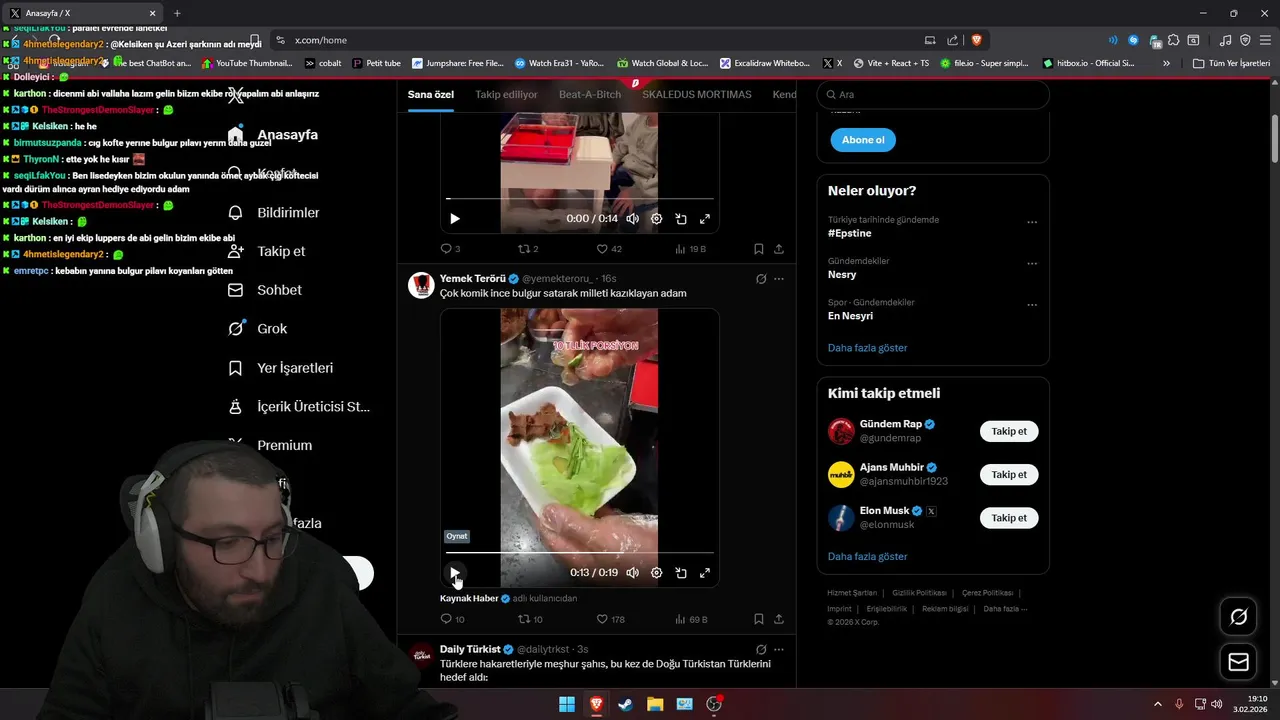View analytics showing 69 B views
The height and width of the screenshot is (720, 1280).
tap(692, 619)
